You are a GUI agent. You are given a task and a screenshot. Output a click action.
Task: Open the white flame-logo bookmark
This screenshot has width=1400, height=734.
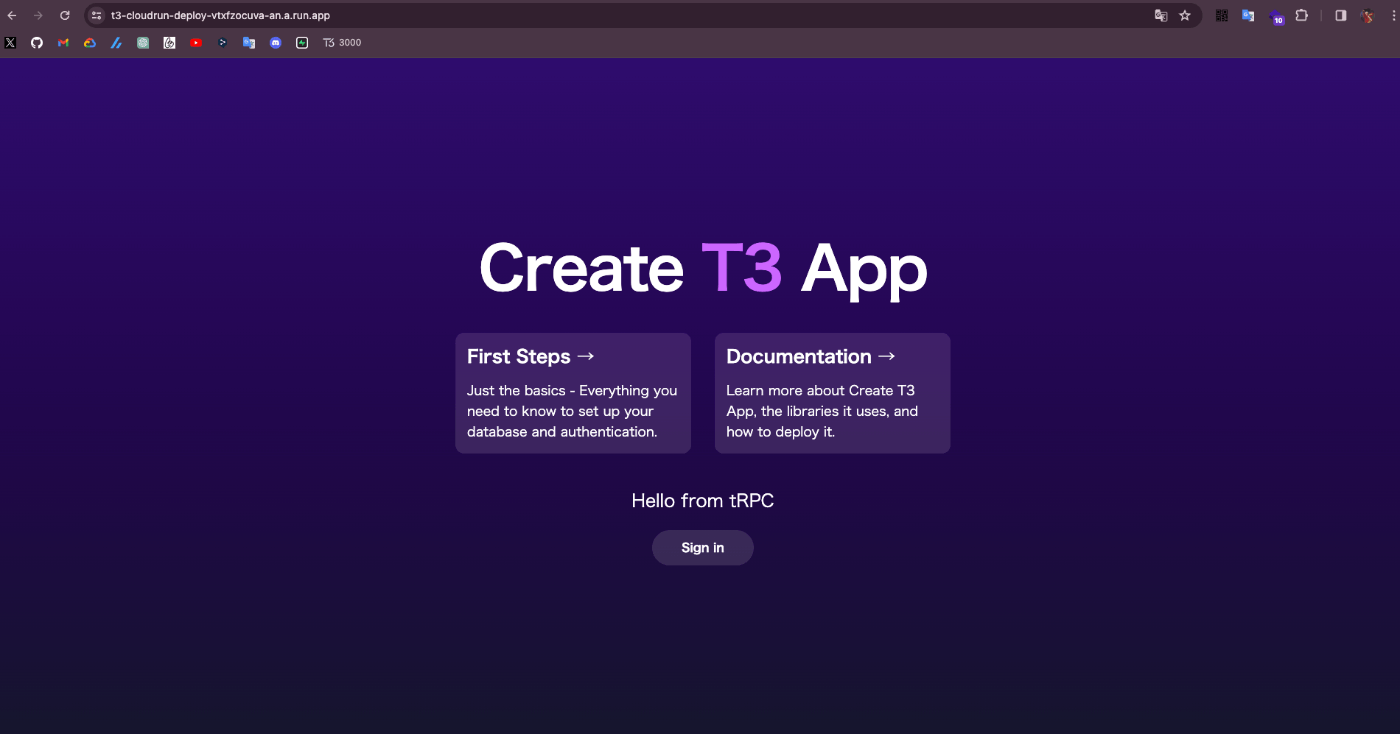coord(169,43)
